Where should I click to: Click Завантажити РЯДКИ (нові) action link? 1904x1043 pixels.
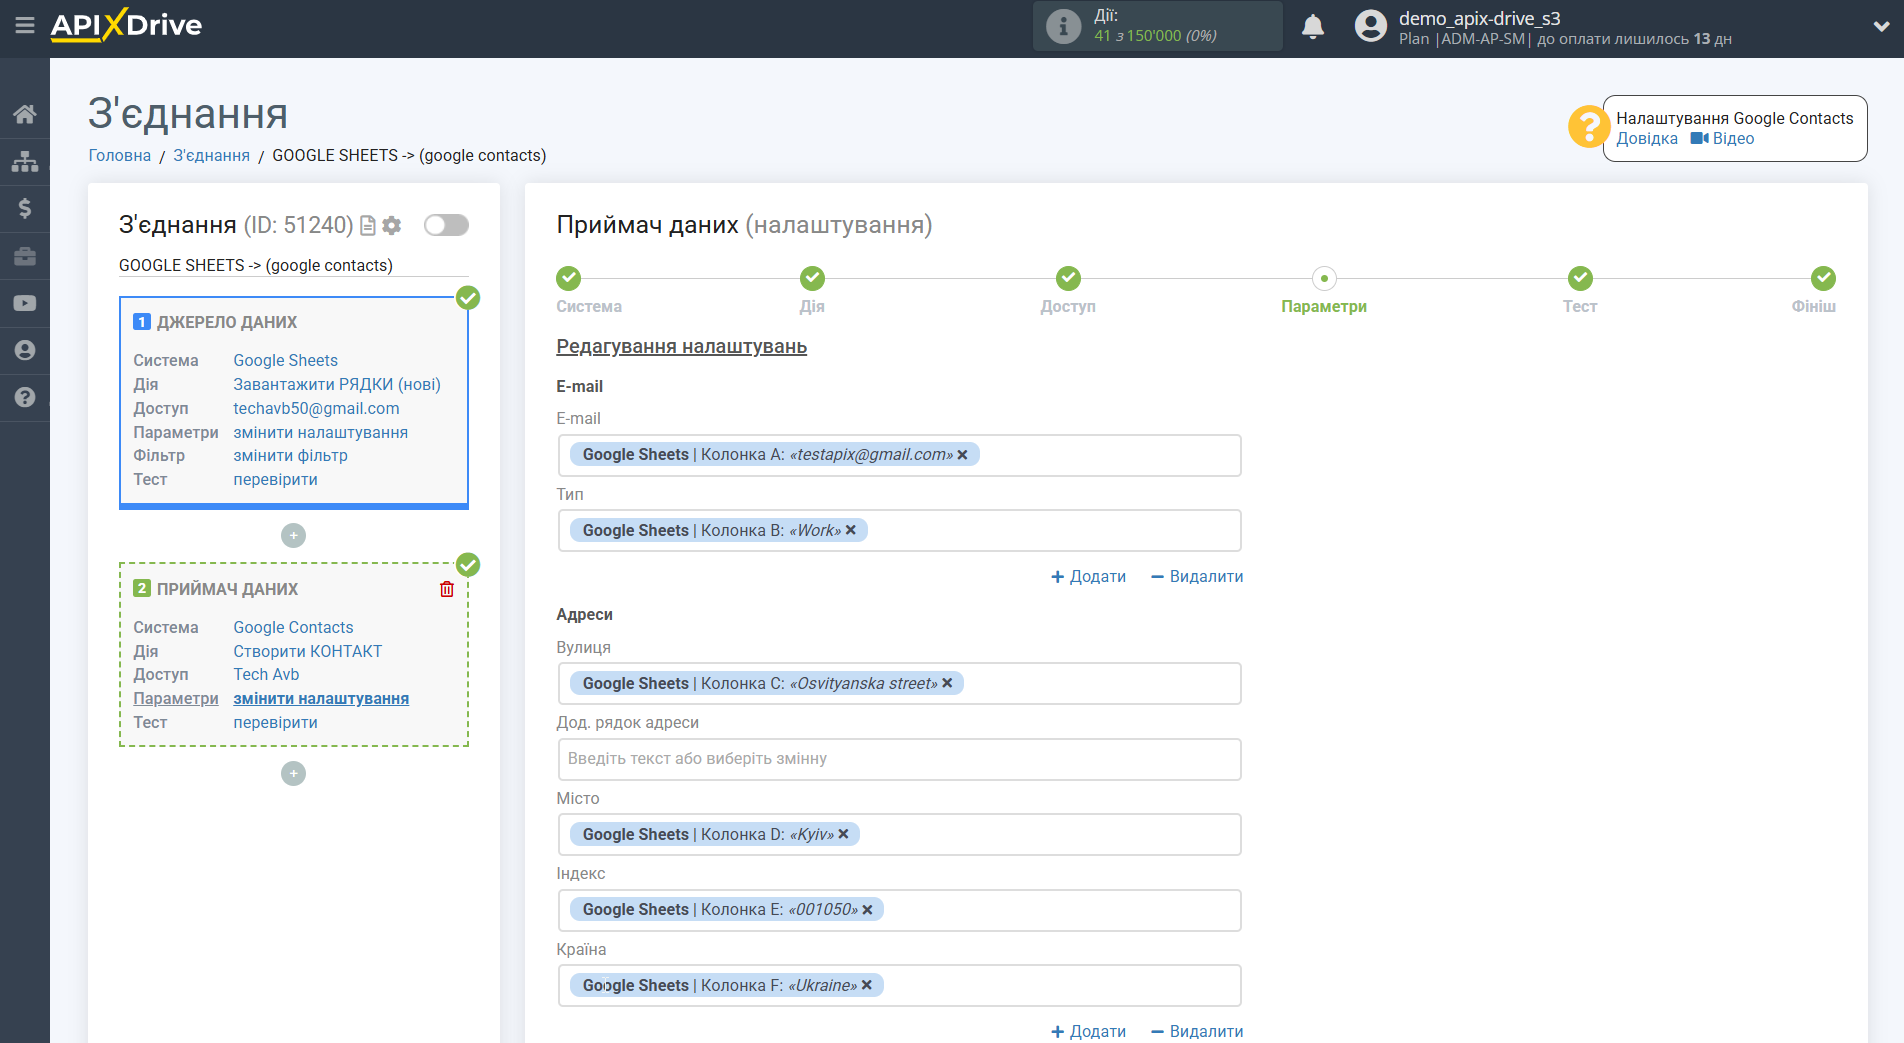(x=337, y=385)
